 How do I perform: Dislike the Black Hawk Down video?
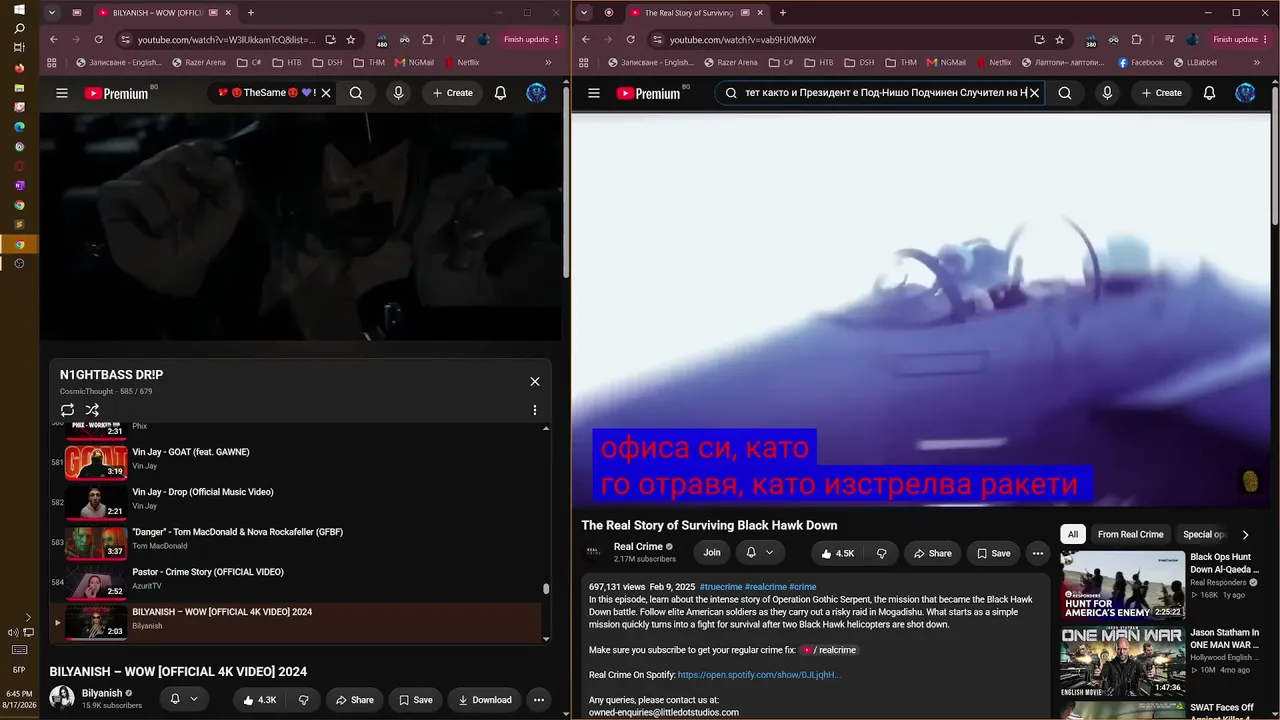(x=882, y=553)
